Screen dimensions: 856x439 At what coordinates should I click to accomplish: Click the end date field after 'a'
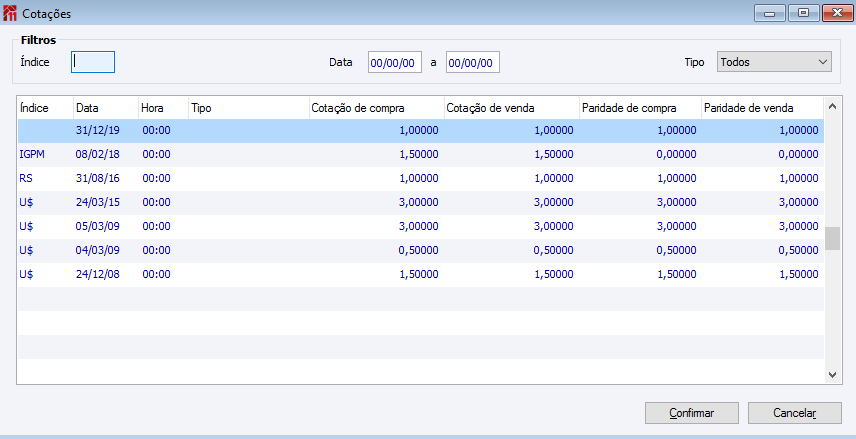[x=473, y=62]
